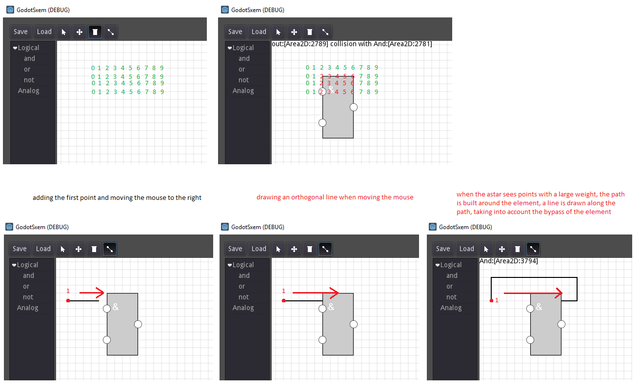Image resolution: width=640 pixels, height=389 pixels.
Task: Choose the move tool in the bottom-right window
Action: pos(502,249)
